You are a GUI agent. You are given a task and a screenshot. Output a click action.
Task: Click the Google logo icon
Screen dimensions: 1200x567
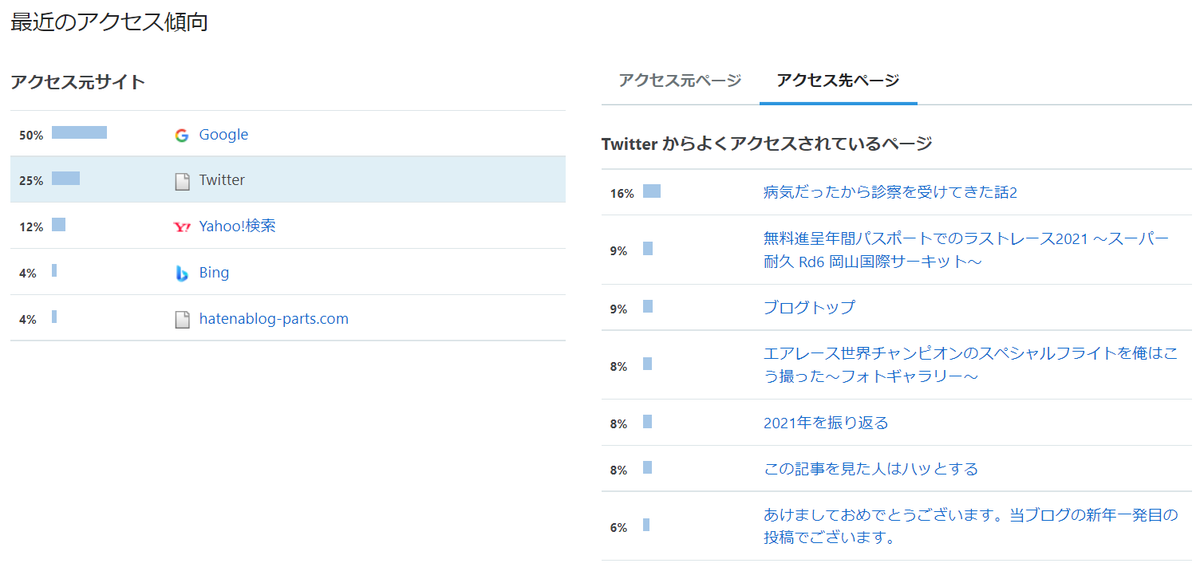click(181, 135)
